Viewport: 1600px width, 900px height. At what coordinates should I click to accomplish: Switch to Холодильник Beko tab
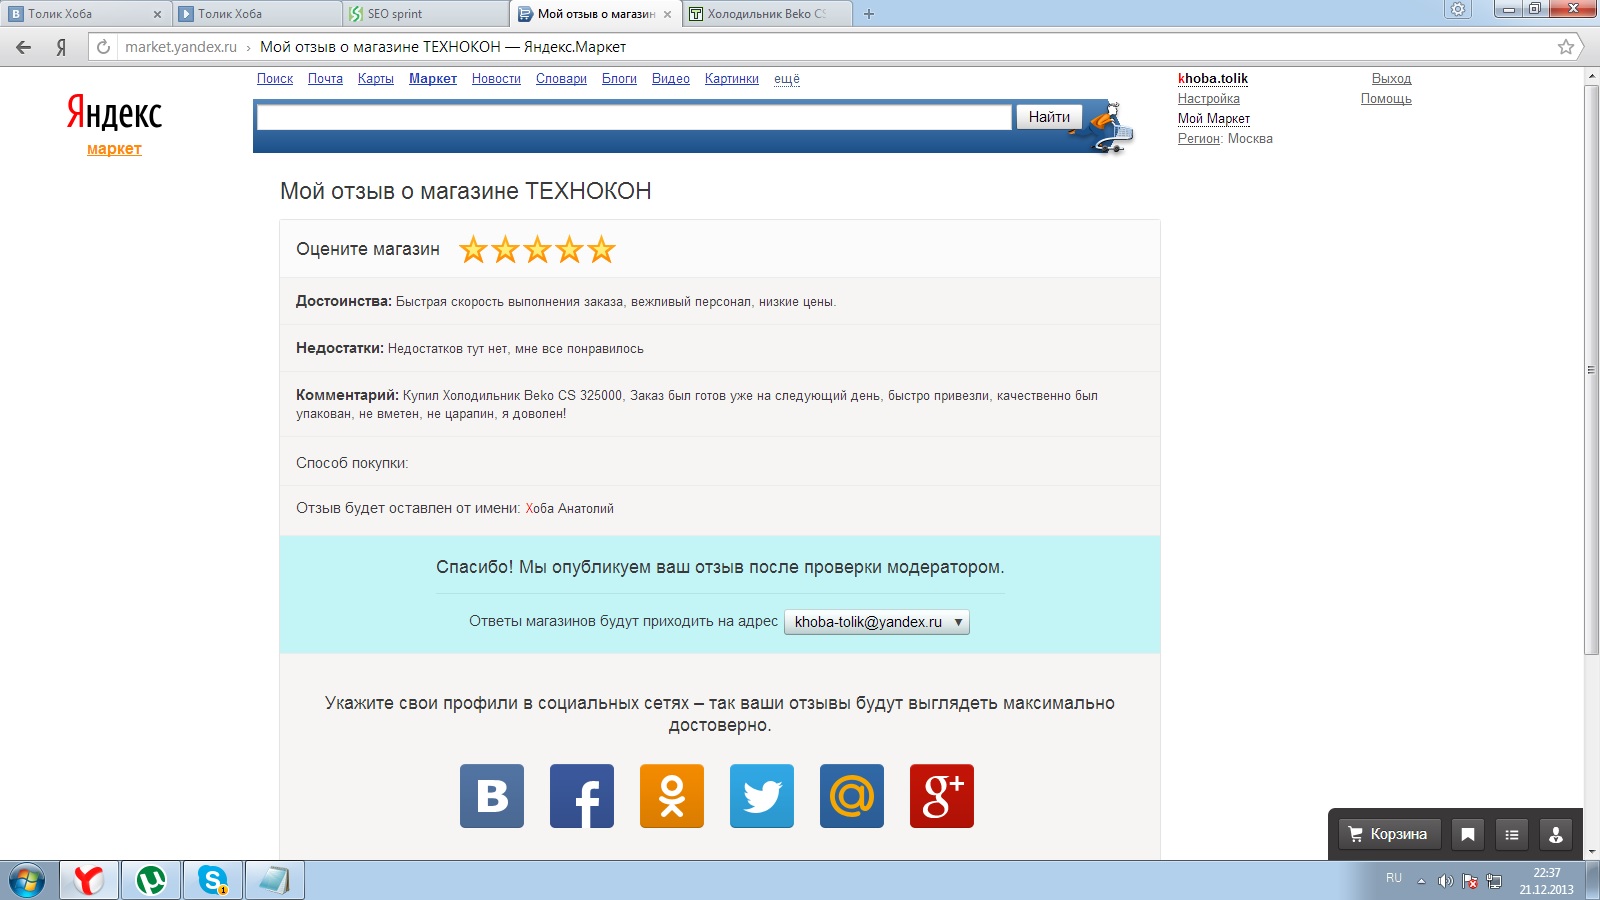tap(768, 14)
